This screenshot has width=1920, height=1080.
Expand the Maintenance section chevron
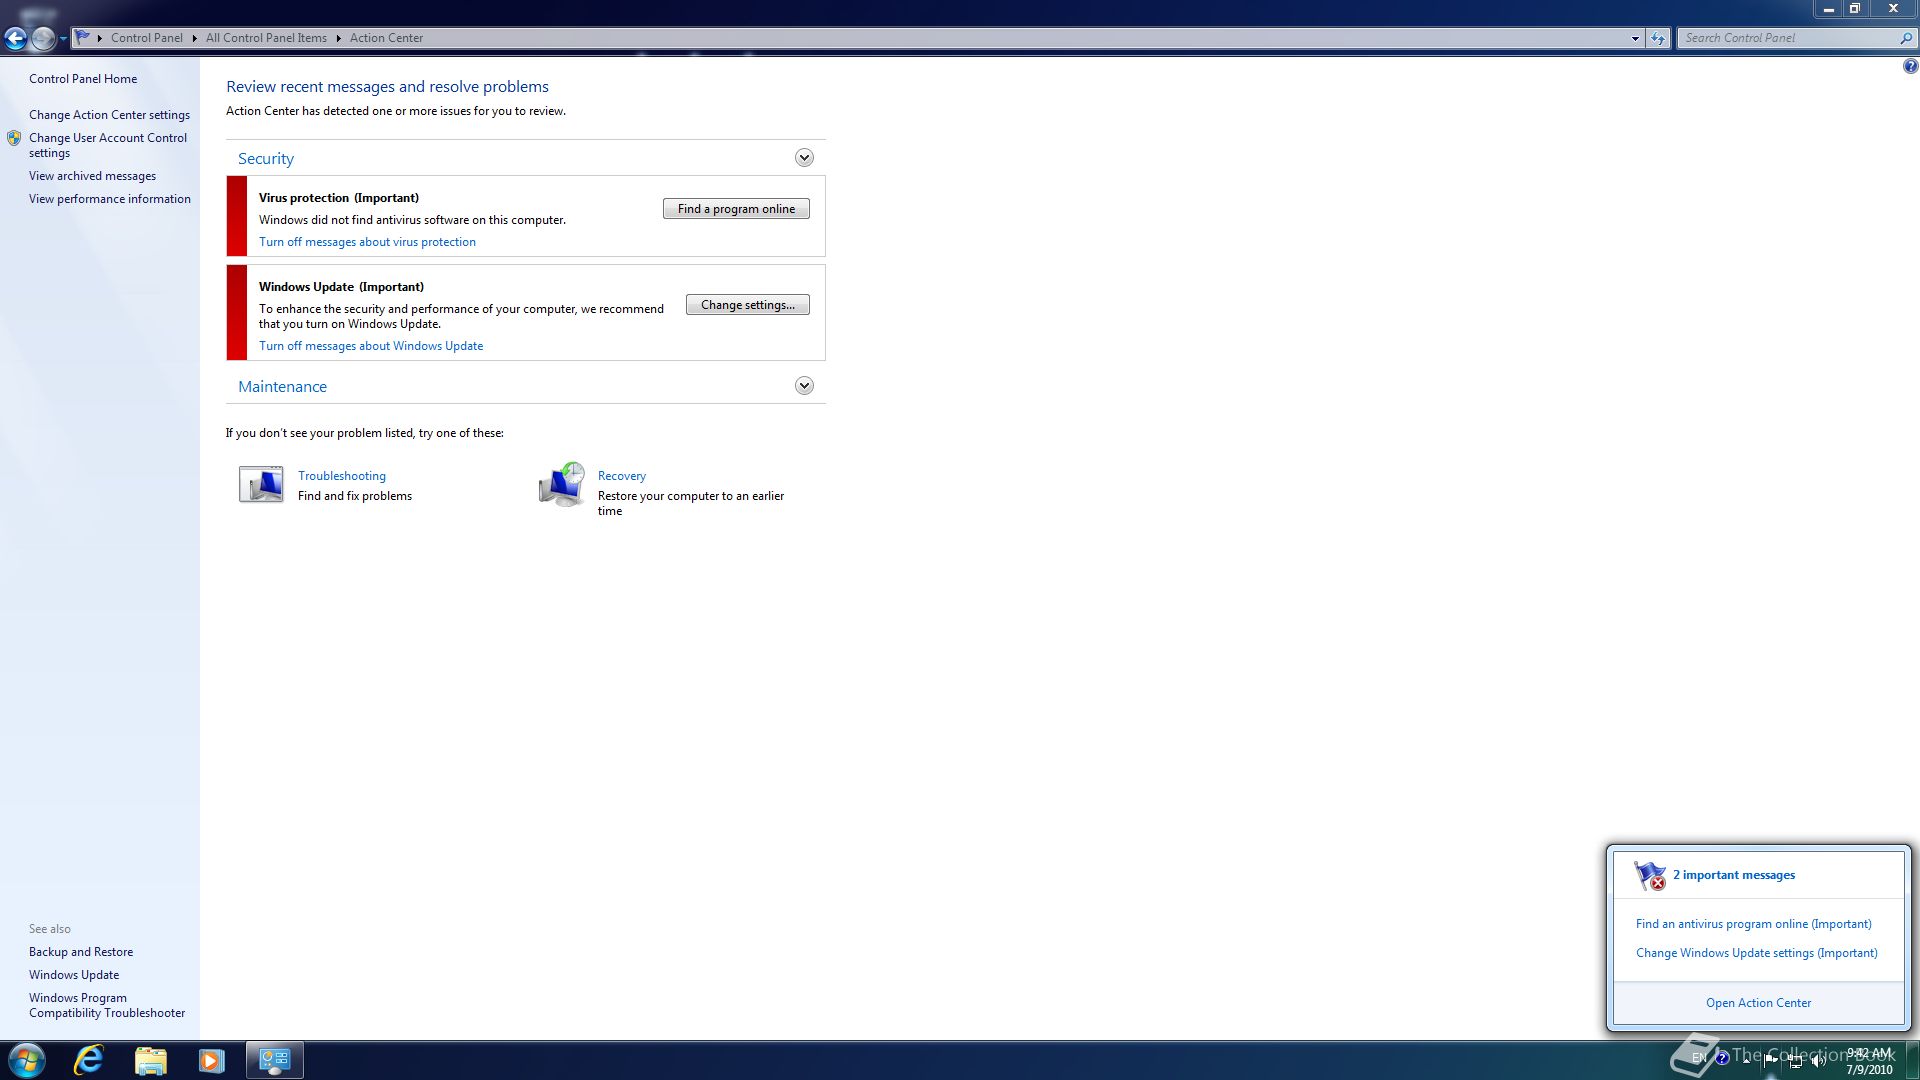pyautogui.click(x=804, y=386)
